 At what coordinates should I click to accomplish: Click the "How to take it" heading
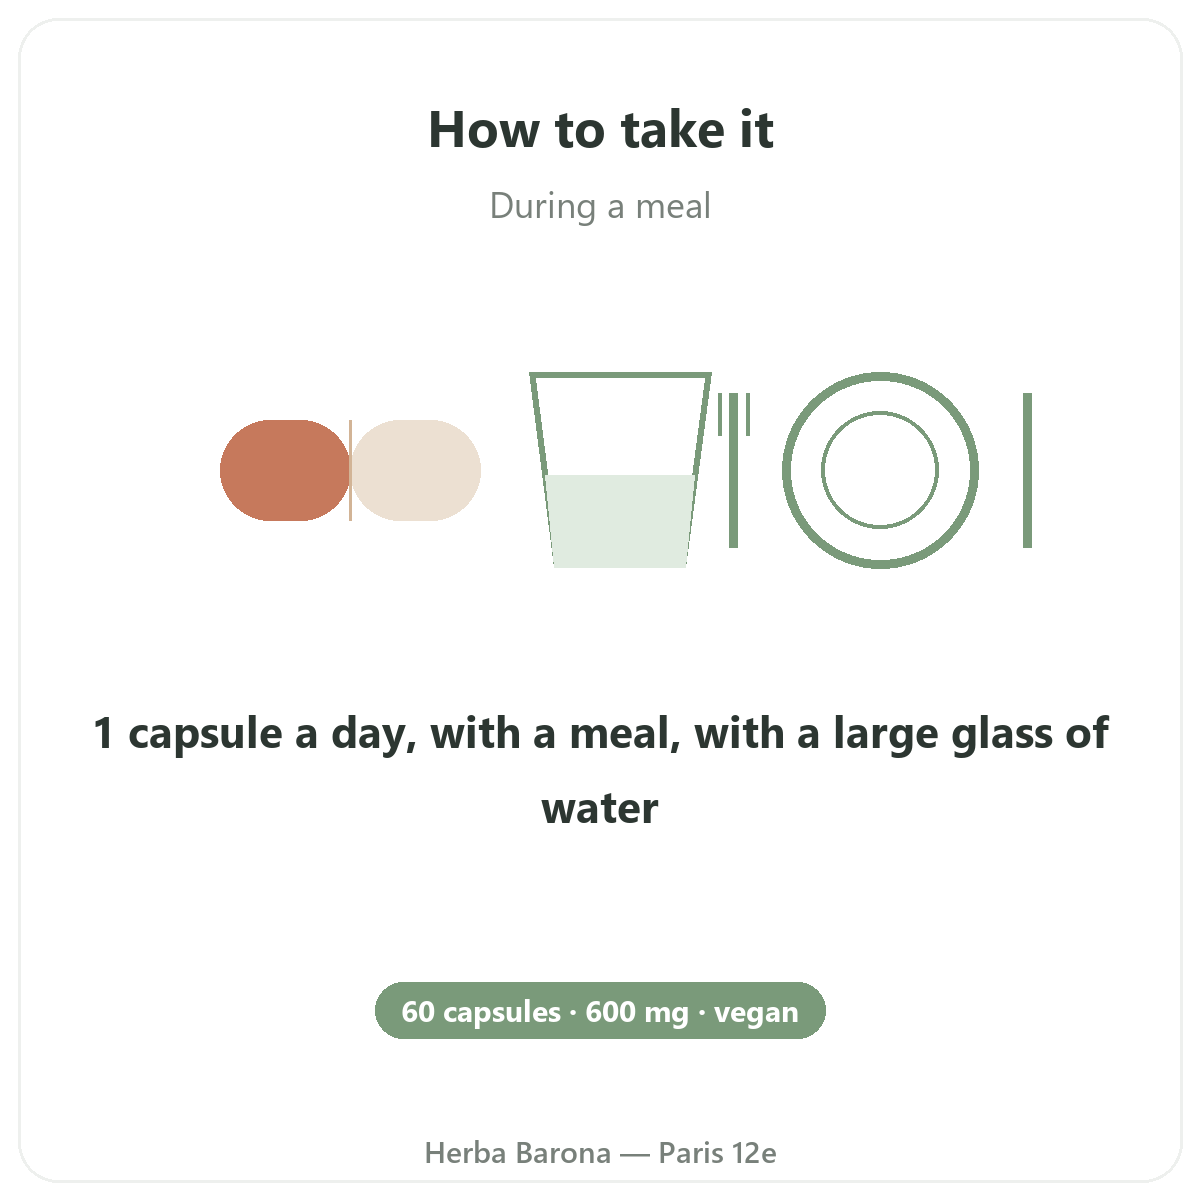[601, 130]
